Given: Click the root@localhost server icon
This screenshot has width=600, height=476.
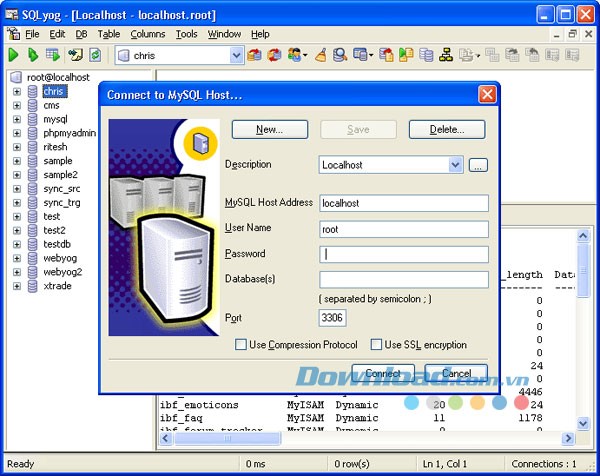Looking at the screenshot, I should click(x=17, y=77).
